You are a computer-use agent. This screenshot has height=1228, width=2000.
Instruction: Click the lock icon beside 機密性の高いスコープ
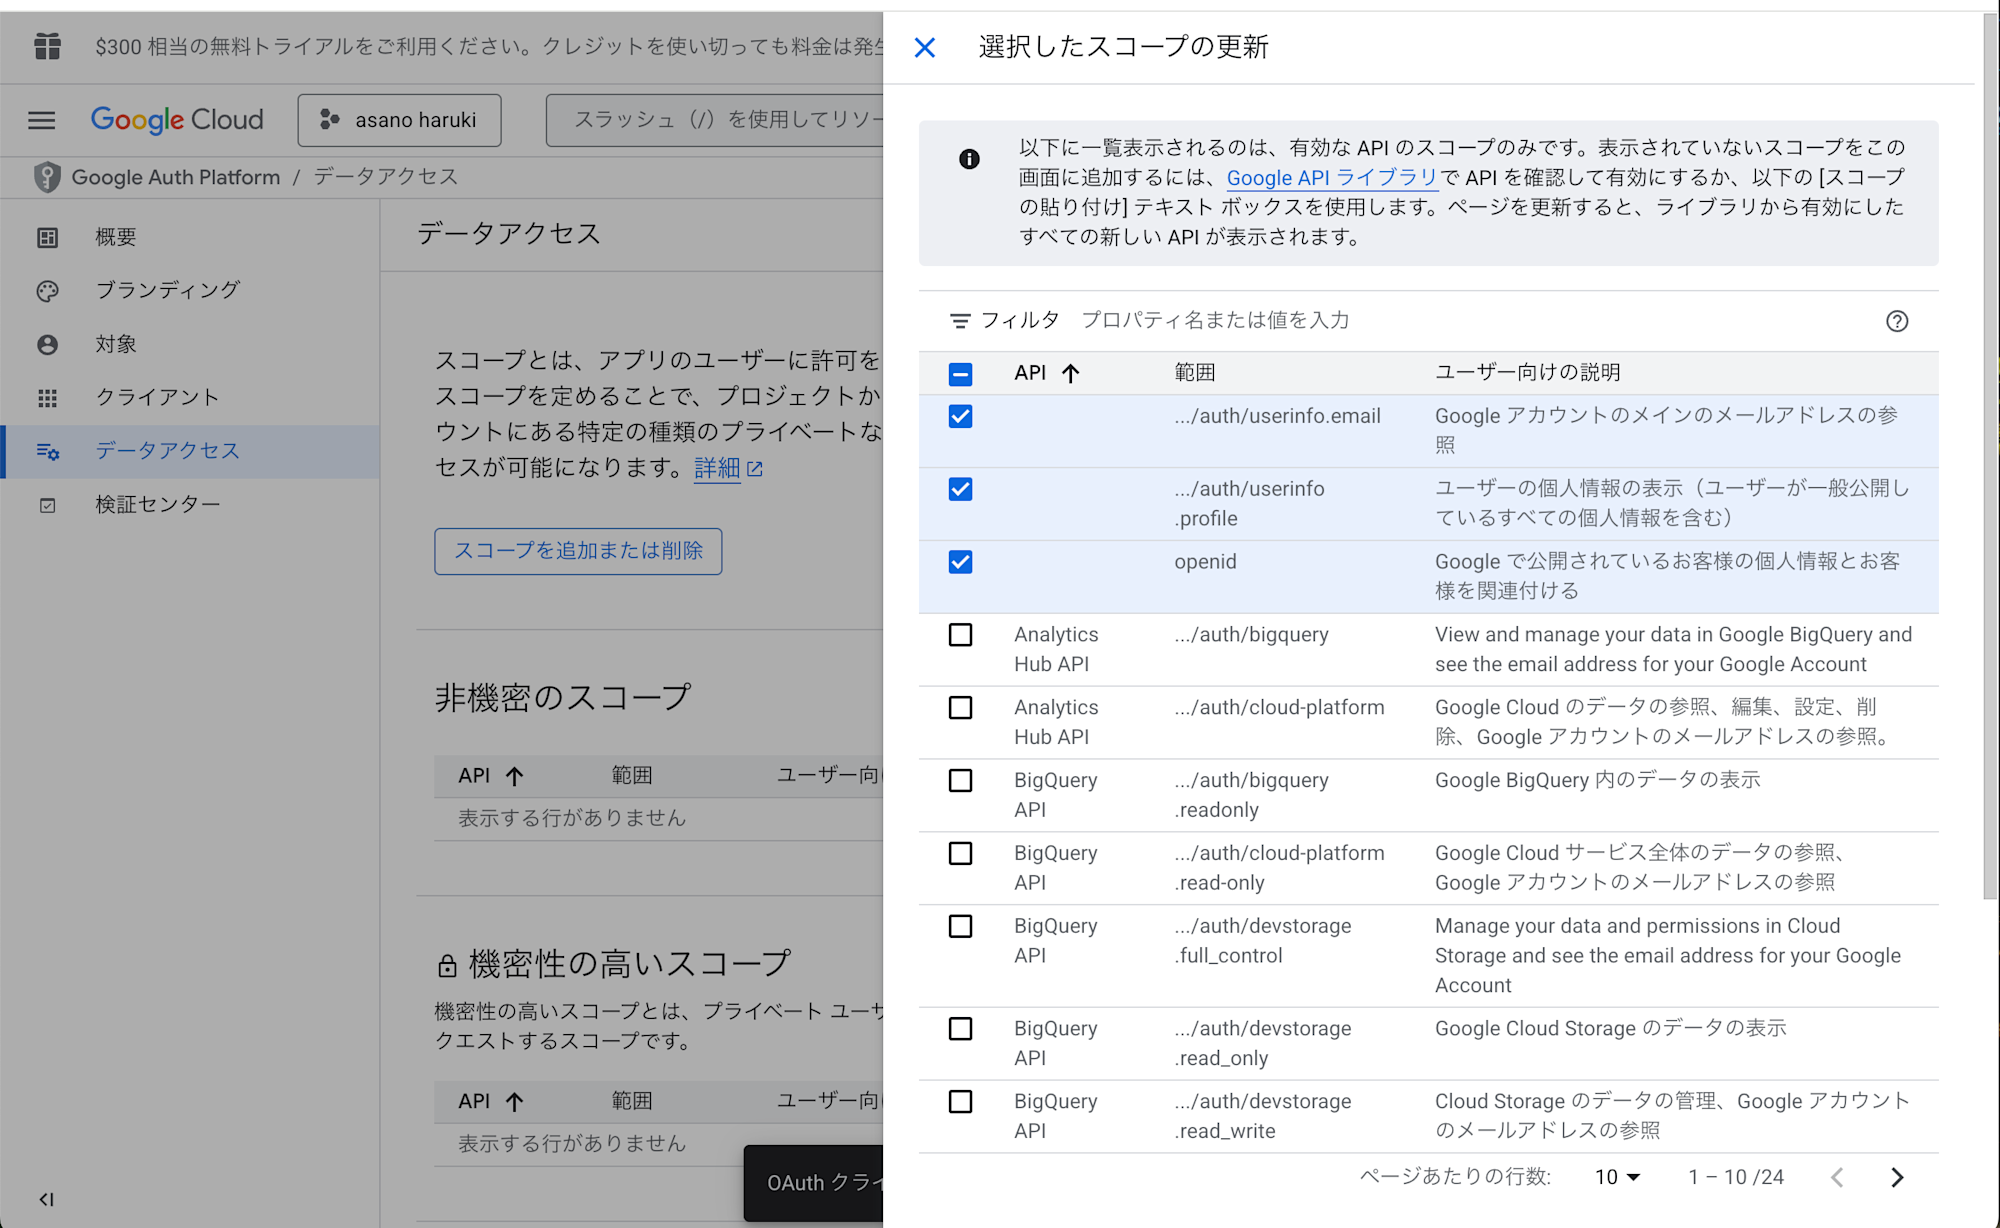coord(447,965)
